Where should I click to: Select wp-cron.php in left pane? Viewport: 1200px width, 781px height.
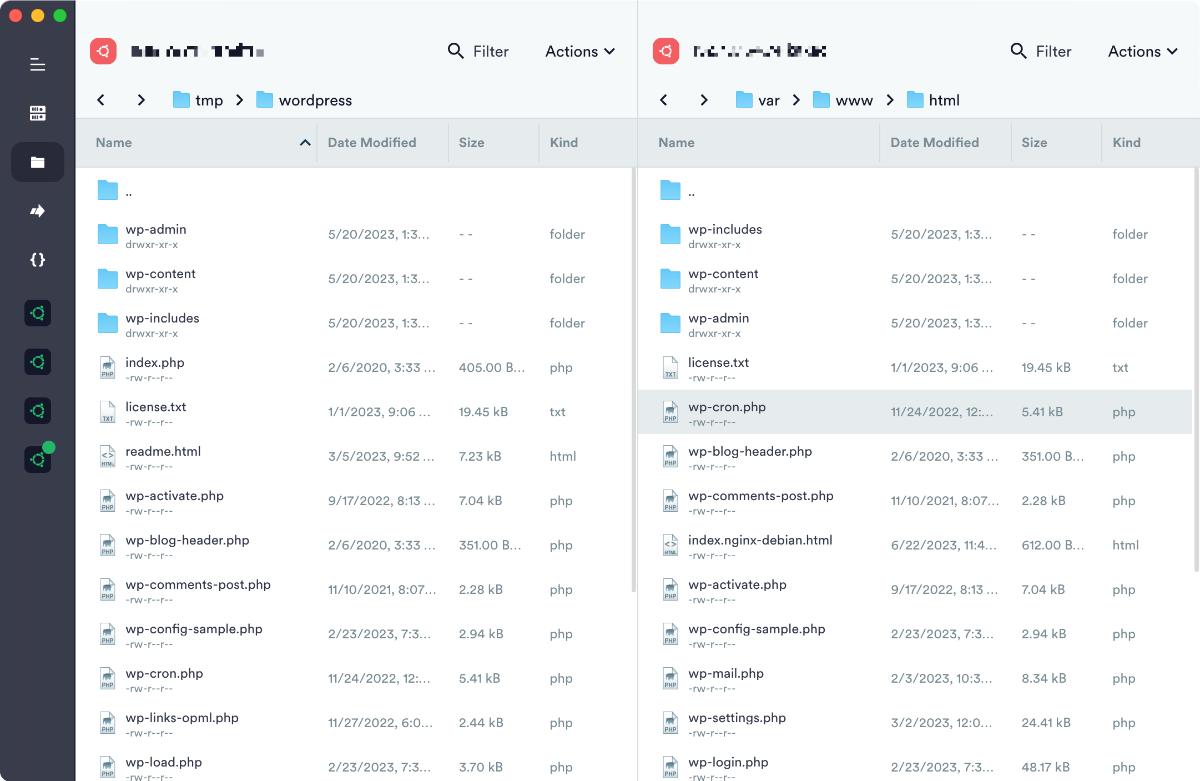click(x=353, y=678)
